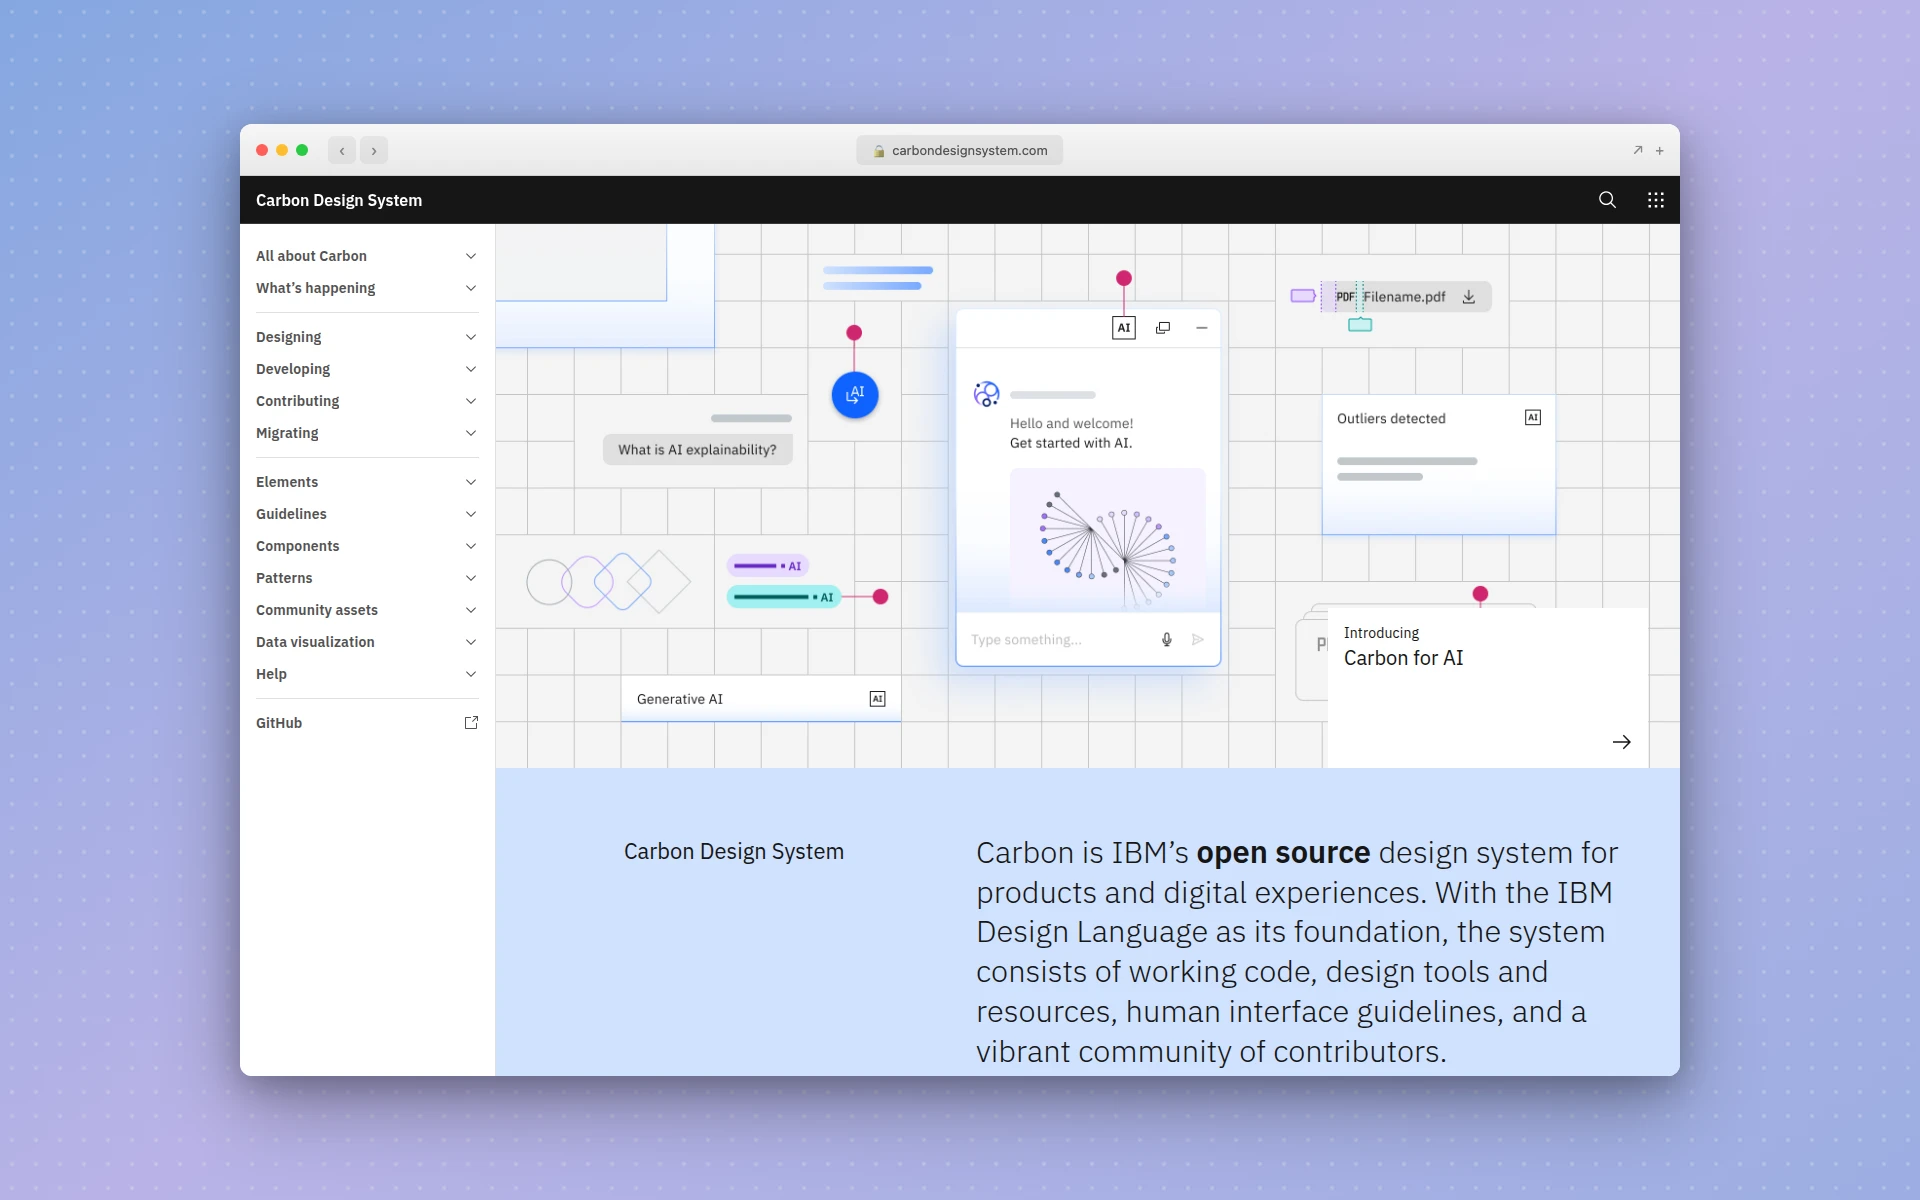Screen dimensions: 1920x1200
Task: Open the search icon in the header
Action: point(1607,199)
